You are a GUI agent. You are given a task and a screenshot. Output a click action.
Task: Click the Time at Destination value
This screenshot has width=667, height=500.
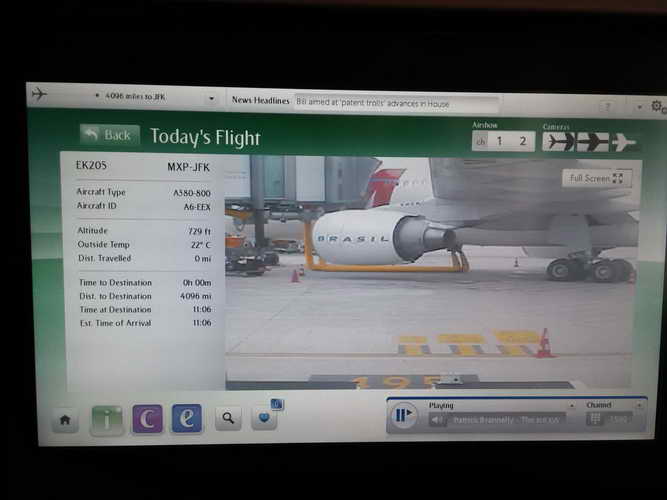point(202,309)
